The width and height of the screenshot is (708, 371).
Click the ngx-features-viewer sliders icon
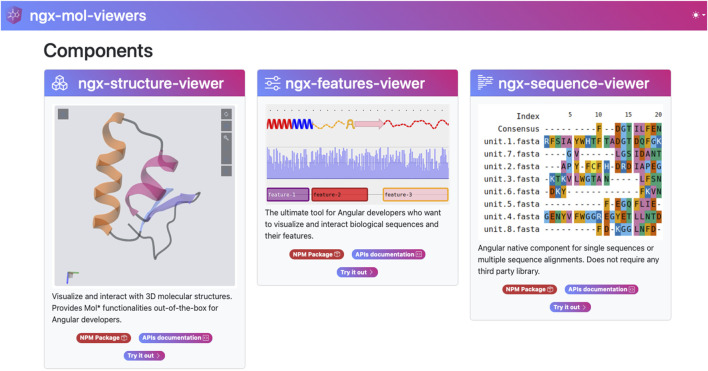(272, 83)
